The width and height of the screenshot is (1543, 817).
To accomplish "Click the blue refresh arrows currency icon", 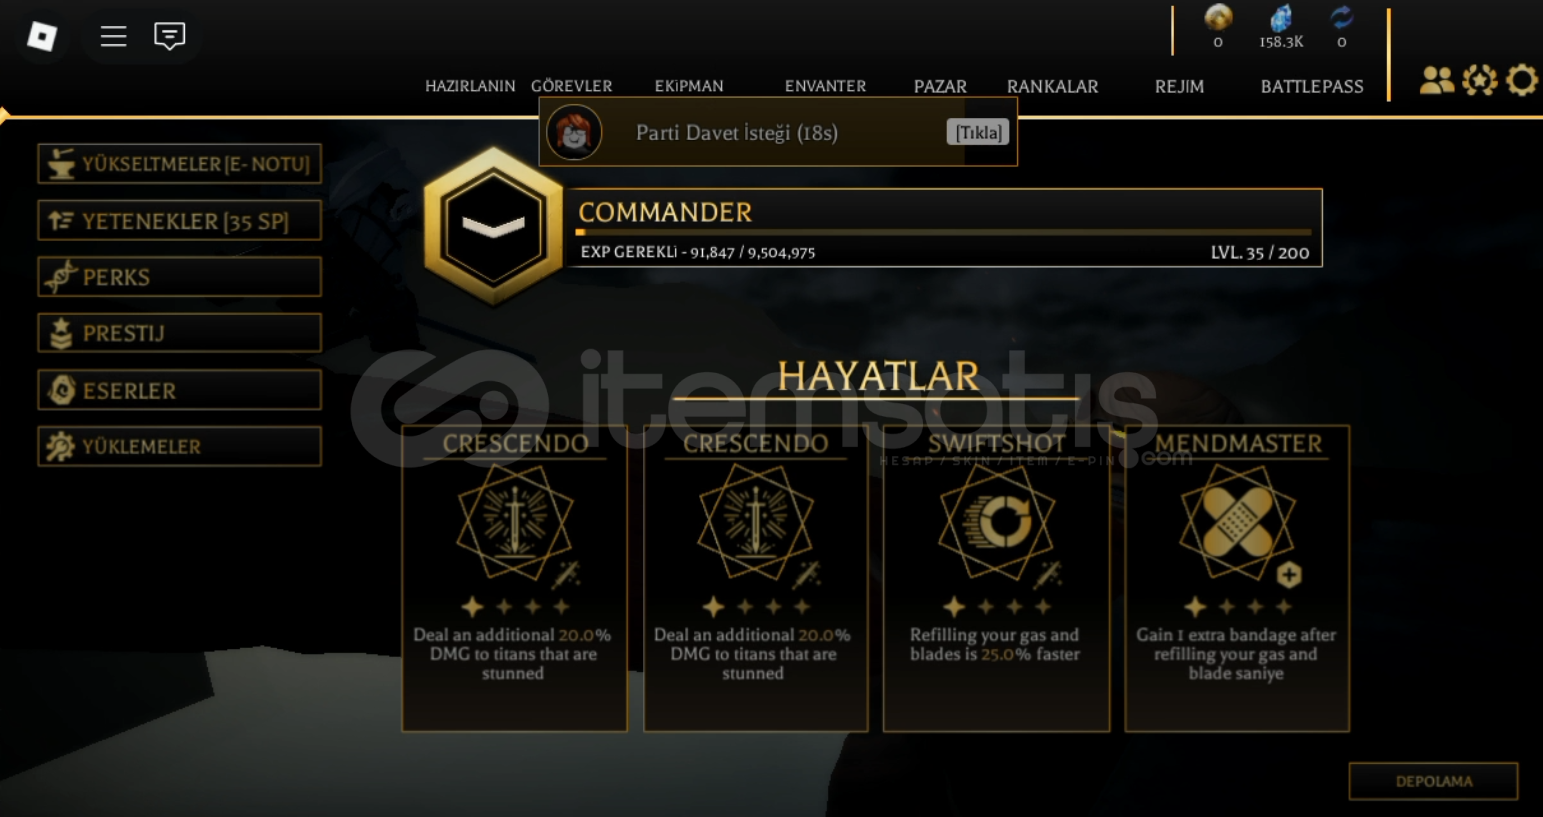I will pyautogui.click(x=1342, y=17).
